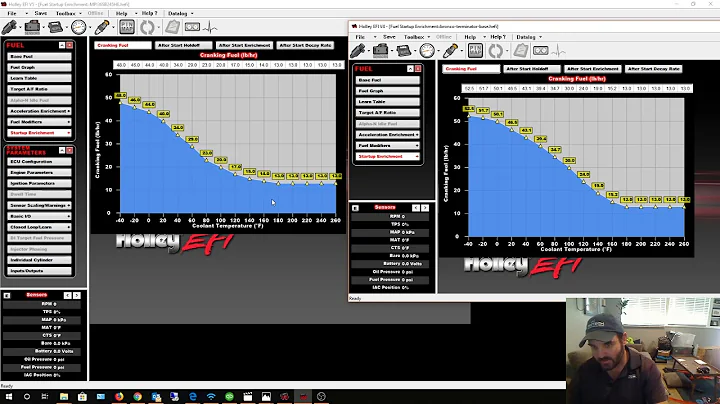Open Toolbox menu in right window
Viewport: 720px width, 404px height.
point(414,37)
